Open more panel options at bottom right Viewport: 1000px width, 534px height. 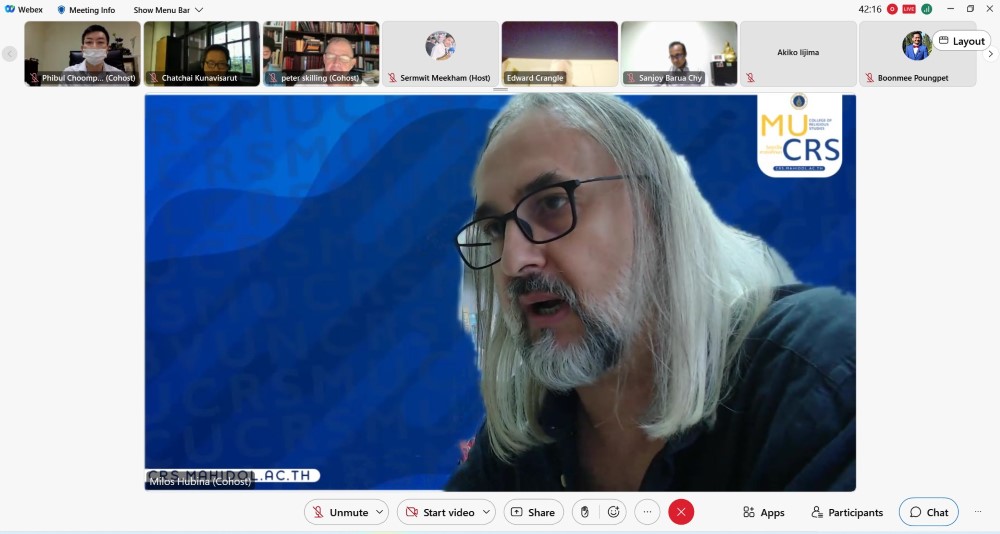point(977,512)
